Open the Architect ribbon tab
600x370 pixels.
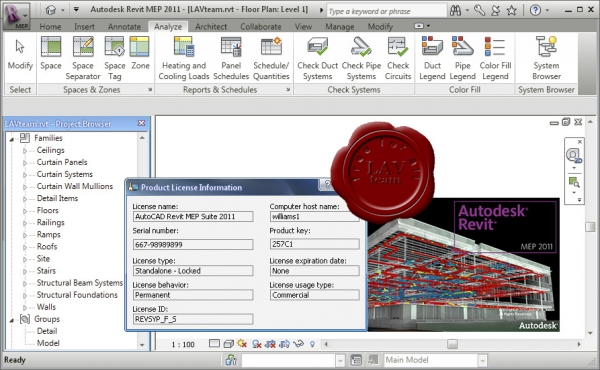point(211,26)
